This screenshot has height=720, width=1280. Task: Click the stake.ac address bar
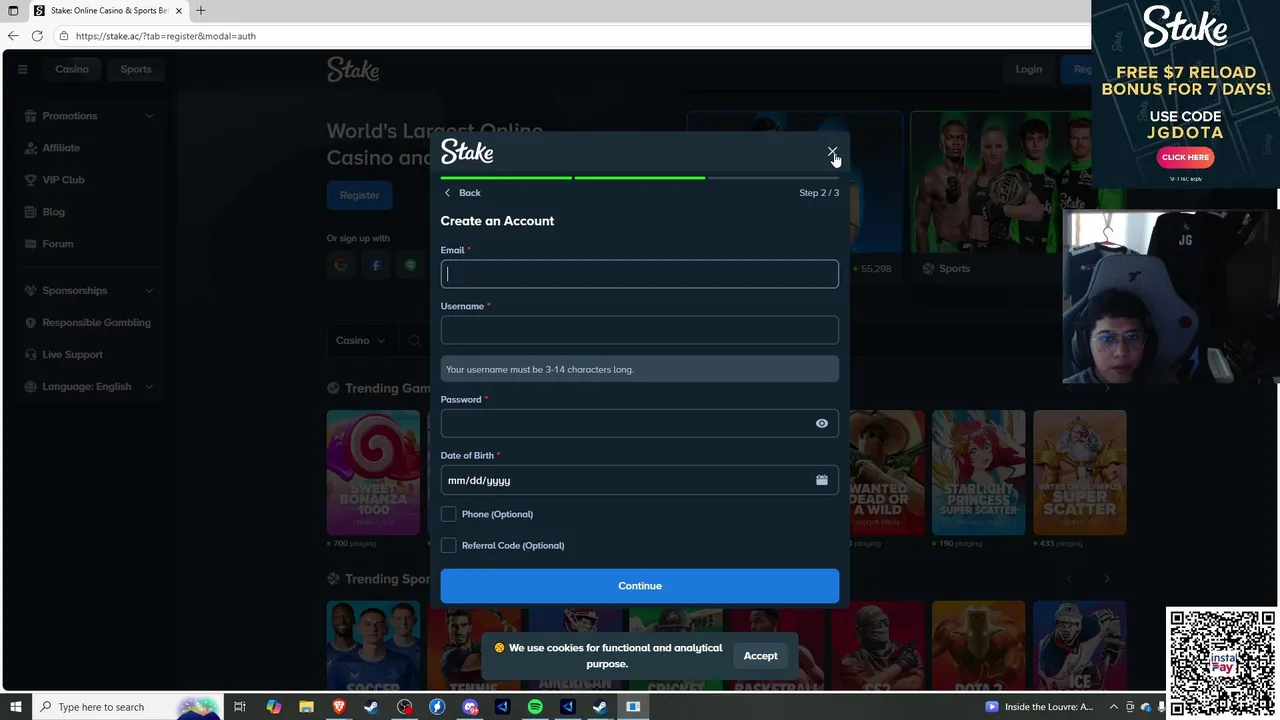coord(570,36)
